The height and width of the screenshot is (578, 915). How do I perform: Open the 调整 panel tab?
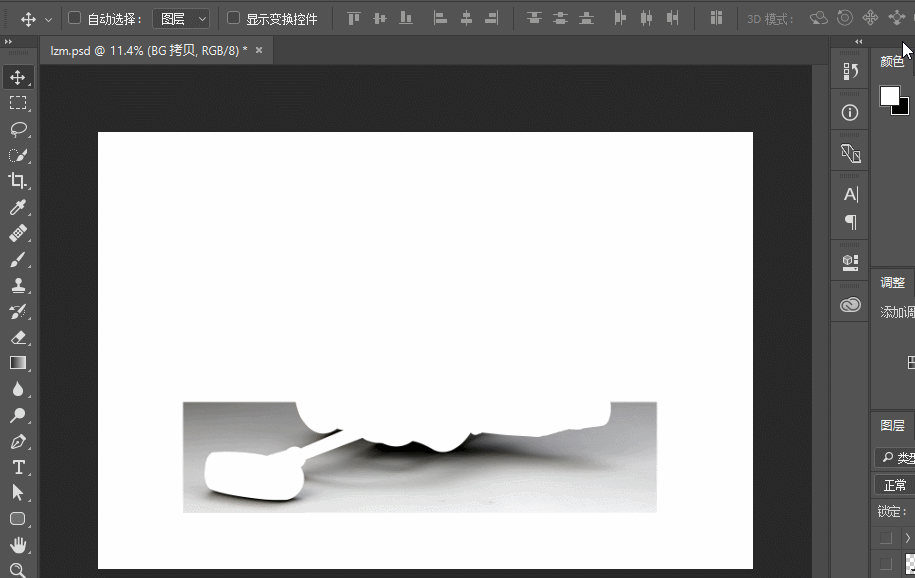point(892,283)
